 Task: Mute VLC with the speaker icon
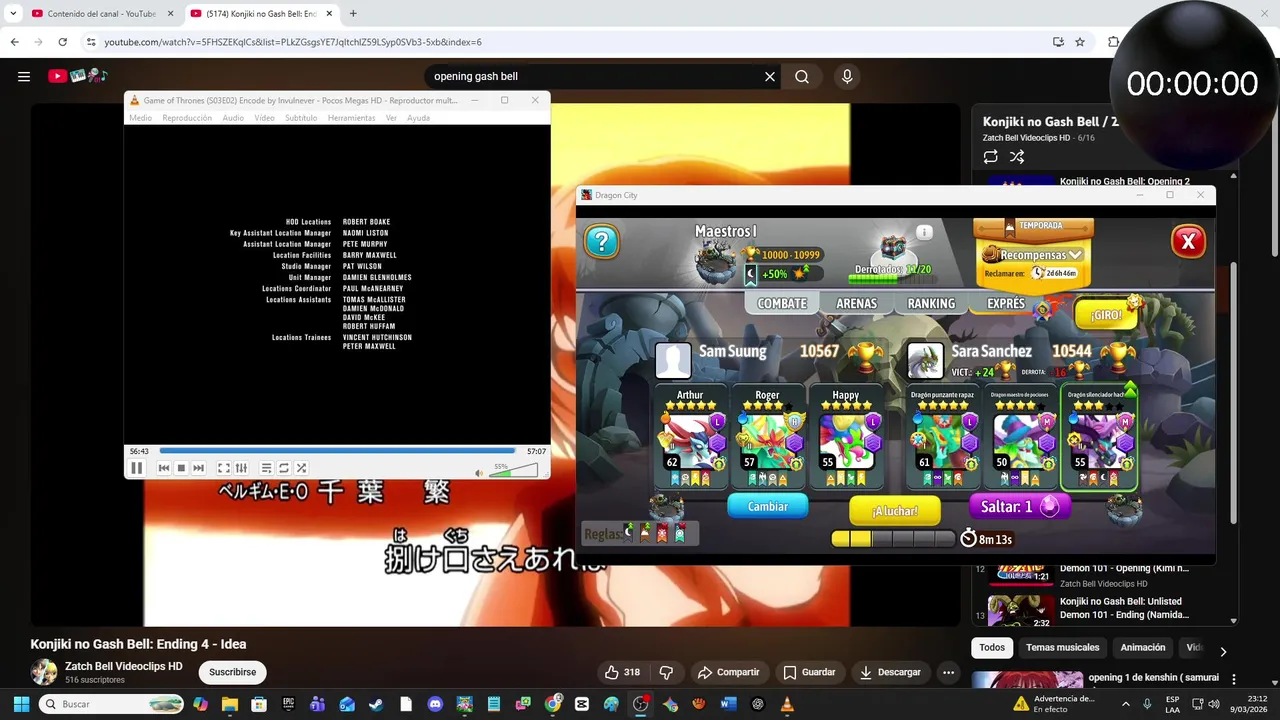pos(479,472)
